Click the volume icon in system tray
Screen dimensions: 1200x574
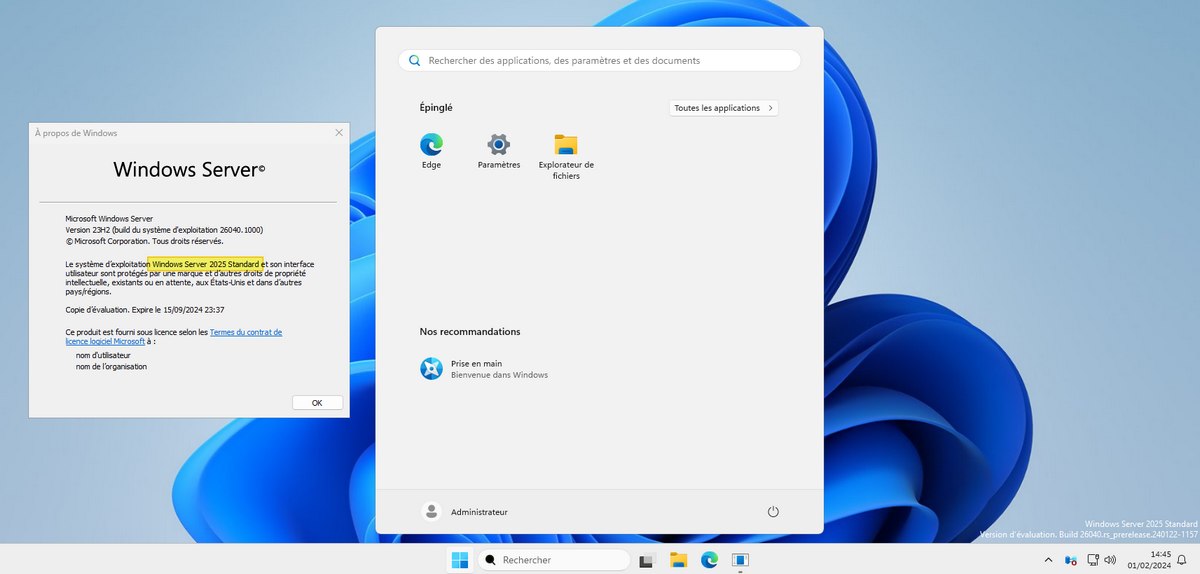pos(1109,560)
